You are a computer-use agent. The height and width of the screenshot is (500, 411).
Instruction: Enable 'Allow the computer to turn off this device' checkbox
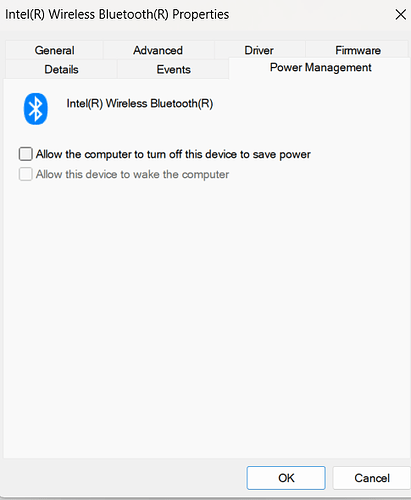tap(26, 154)
